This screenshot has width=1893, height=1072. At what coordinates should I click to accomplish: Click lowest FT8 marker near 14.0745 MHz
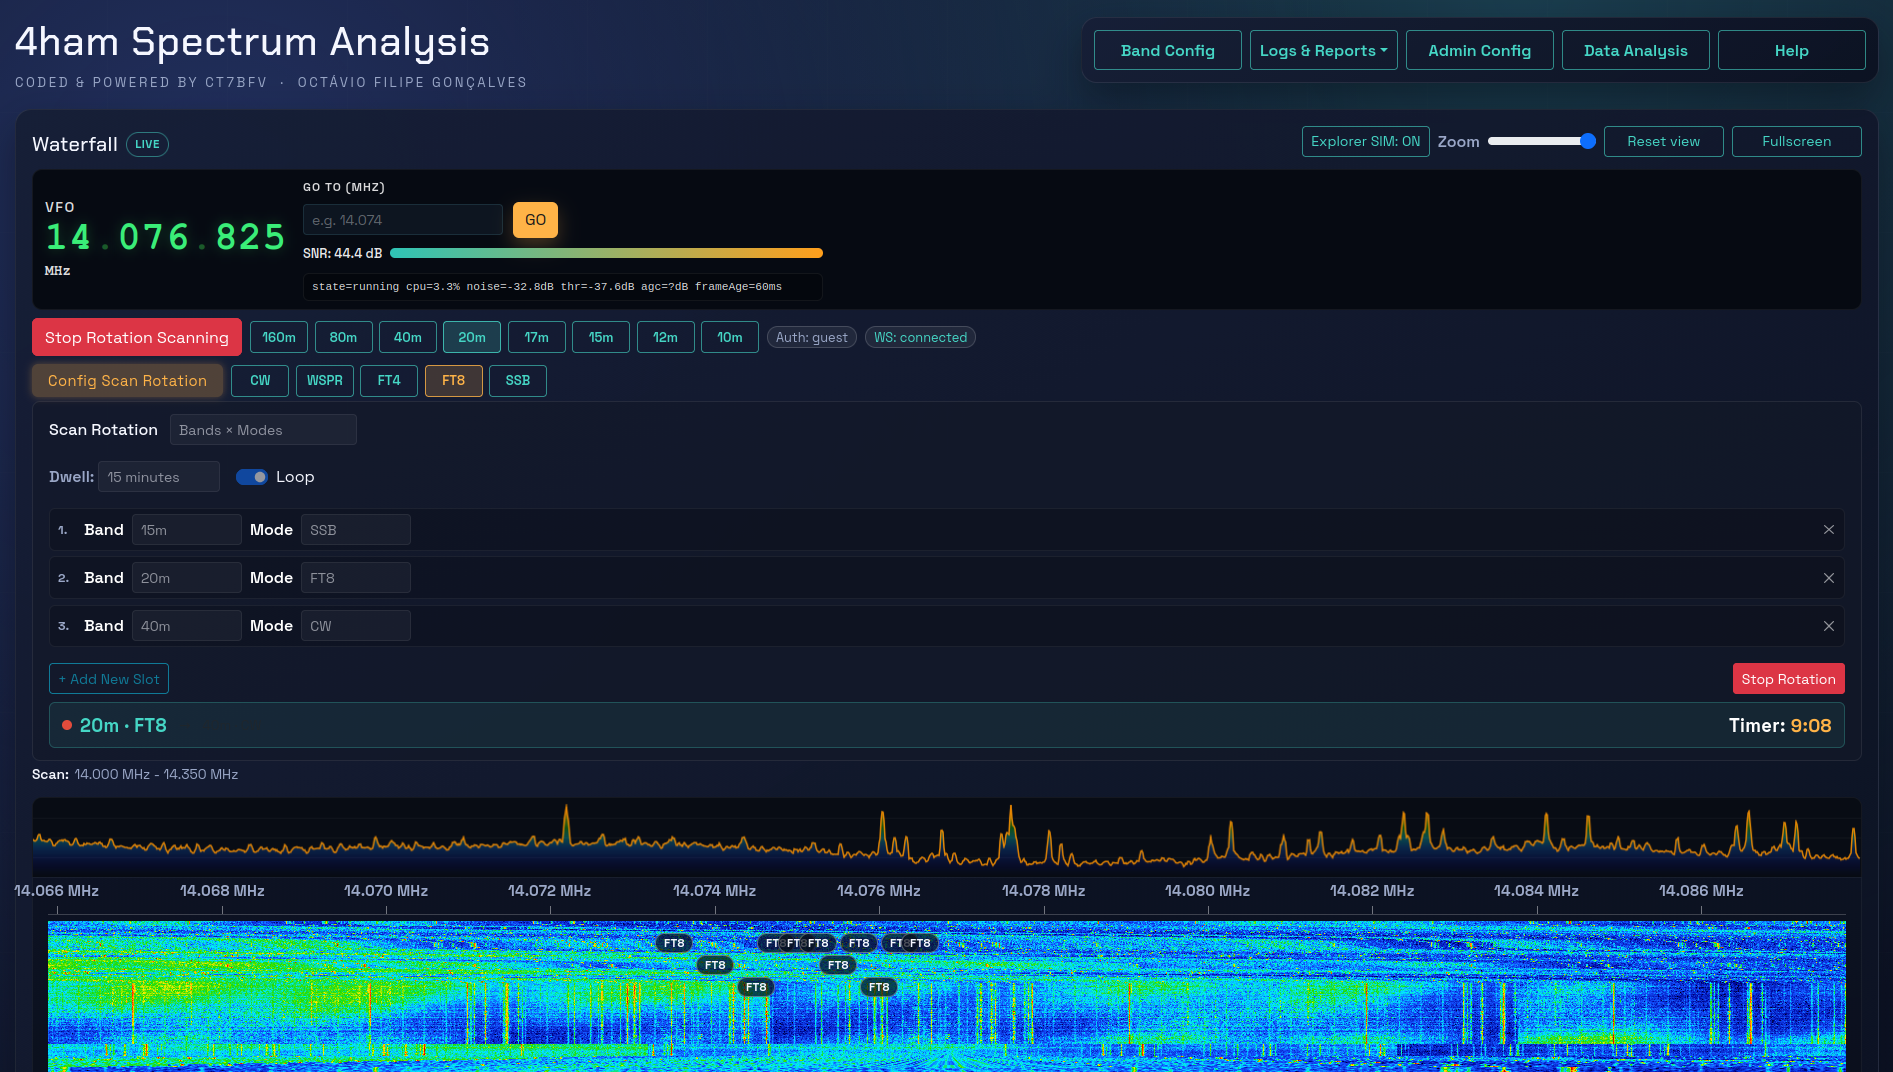(x=756, y=987)
